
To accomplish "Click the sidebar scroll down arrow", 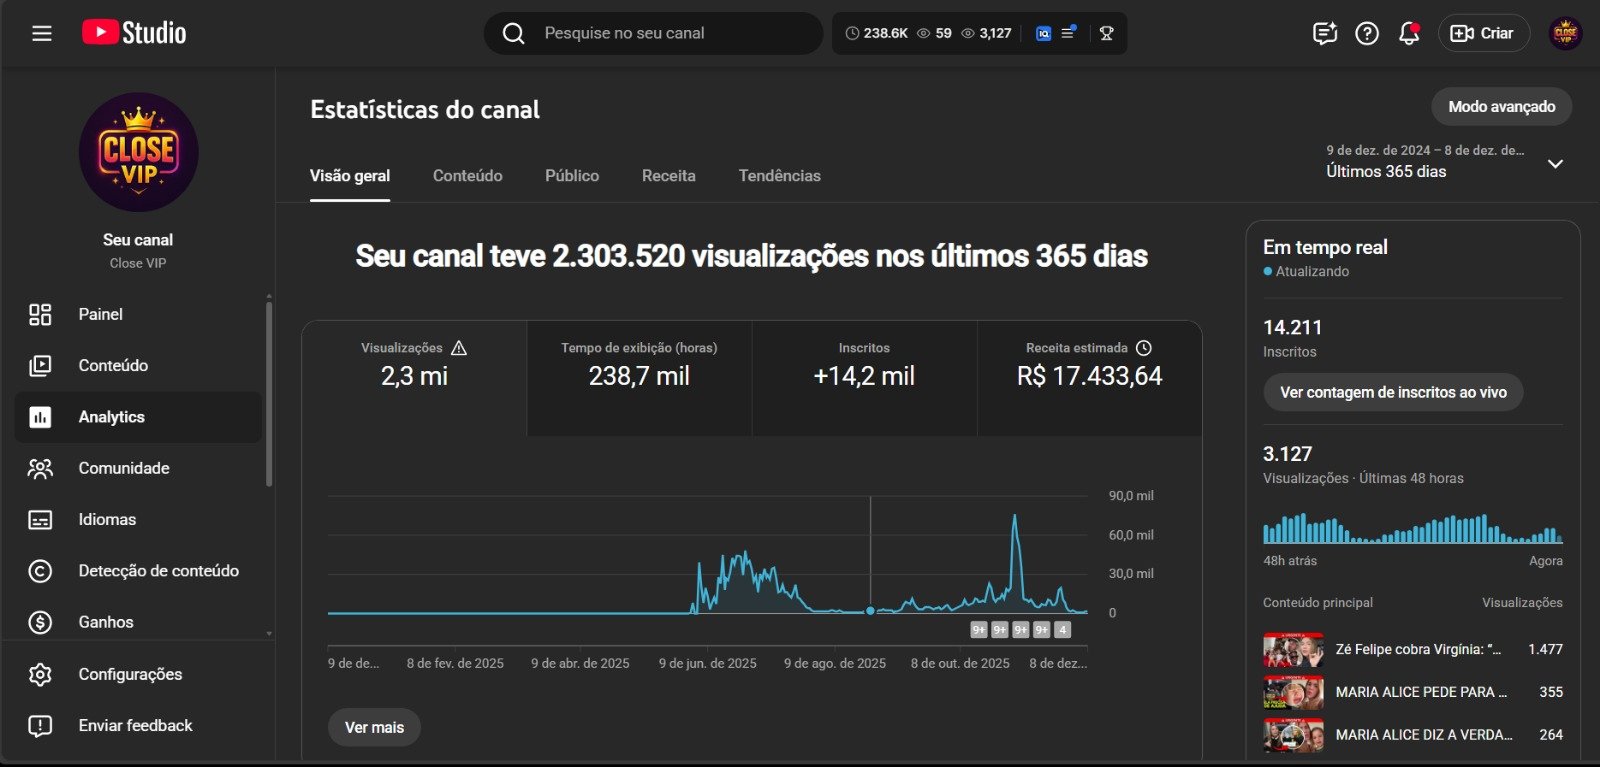I will (x=268, y=634).
